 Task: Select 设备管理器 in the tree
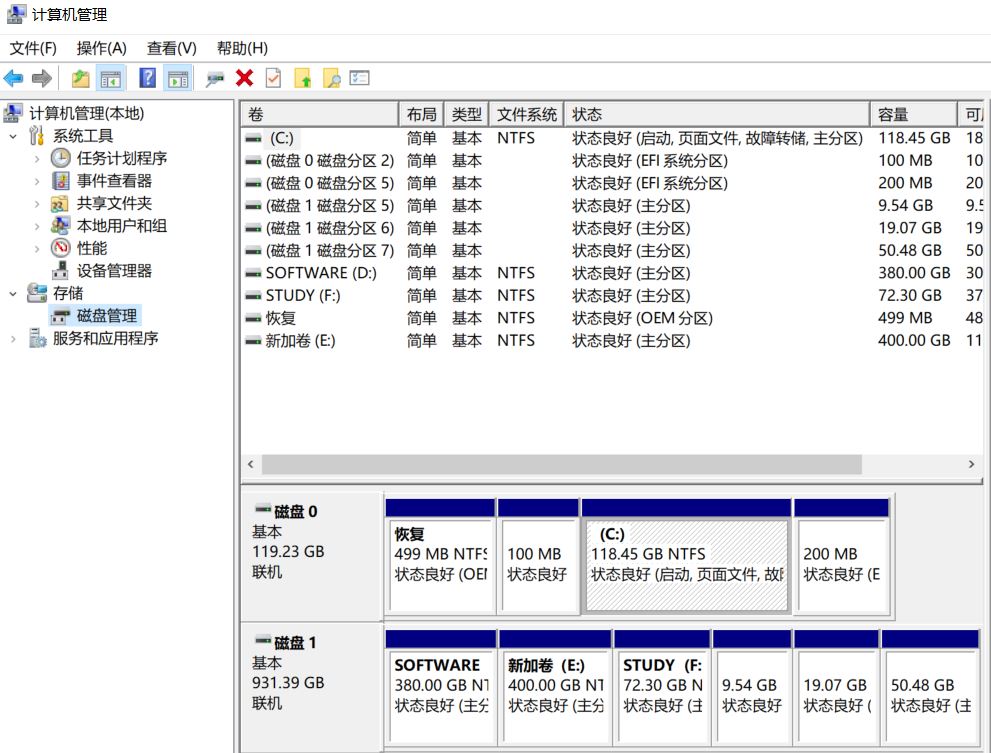tap(114, 271)
